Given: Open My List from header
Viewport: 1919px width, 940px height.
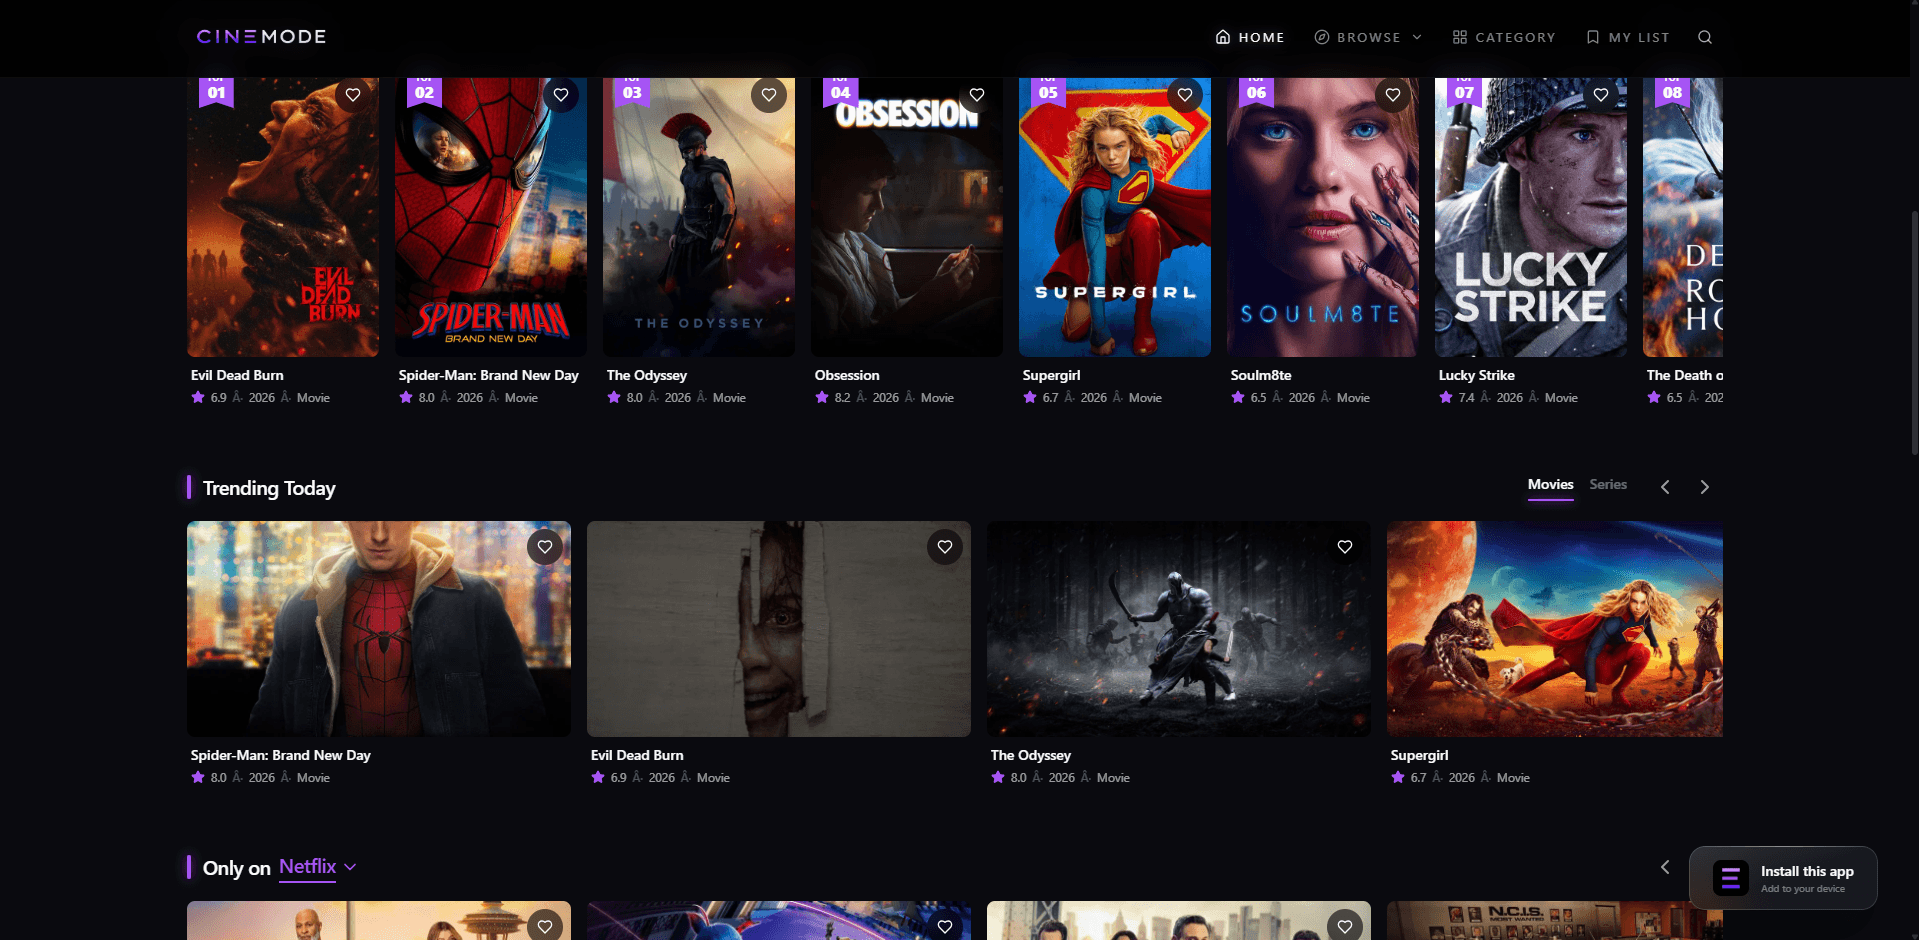Looking at the screenshot, I should [x=1628, y=37].
